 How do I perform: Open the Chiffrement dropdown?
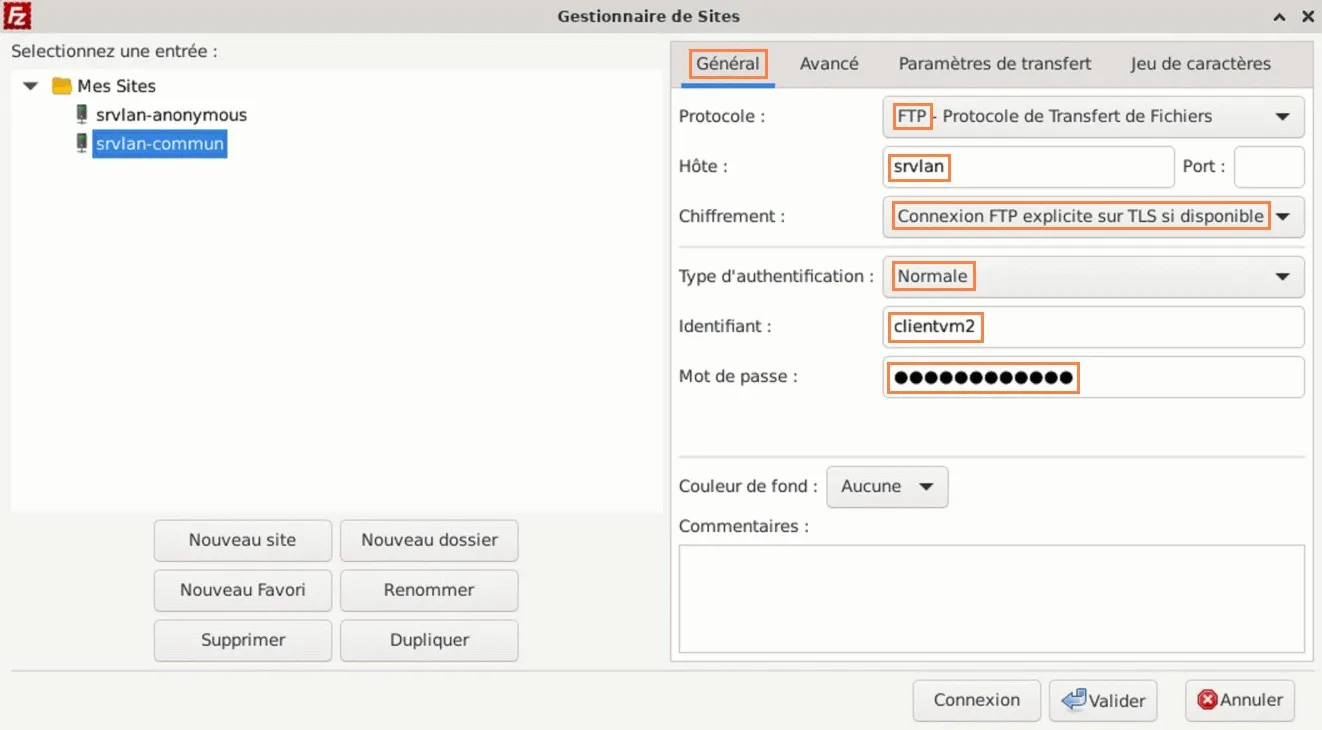(1094, 216)
